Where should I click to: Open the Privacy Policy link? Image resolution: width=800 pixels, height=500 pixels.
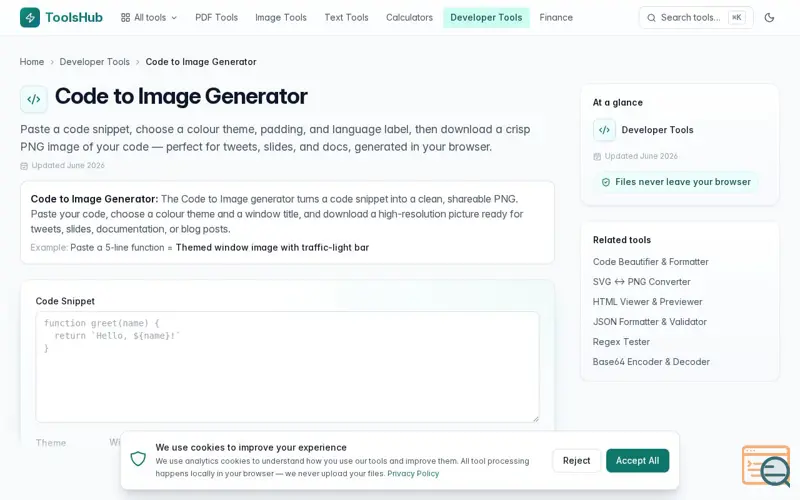click(413, 473)
